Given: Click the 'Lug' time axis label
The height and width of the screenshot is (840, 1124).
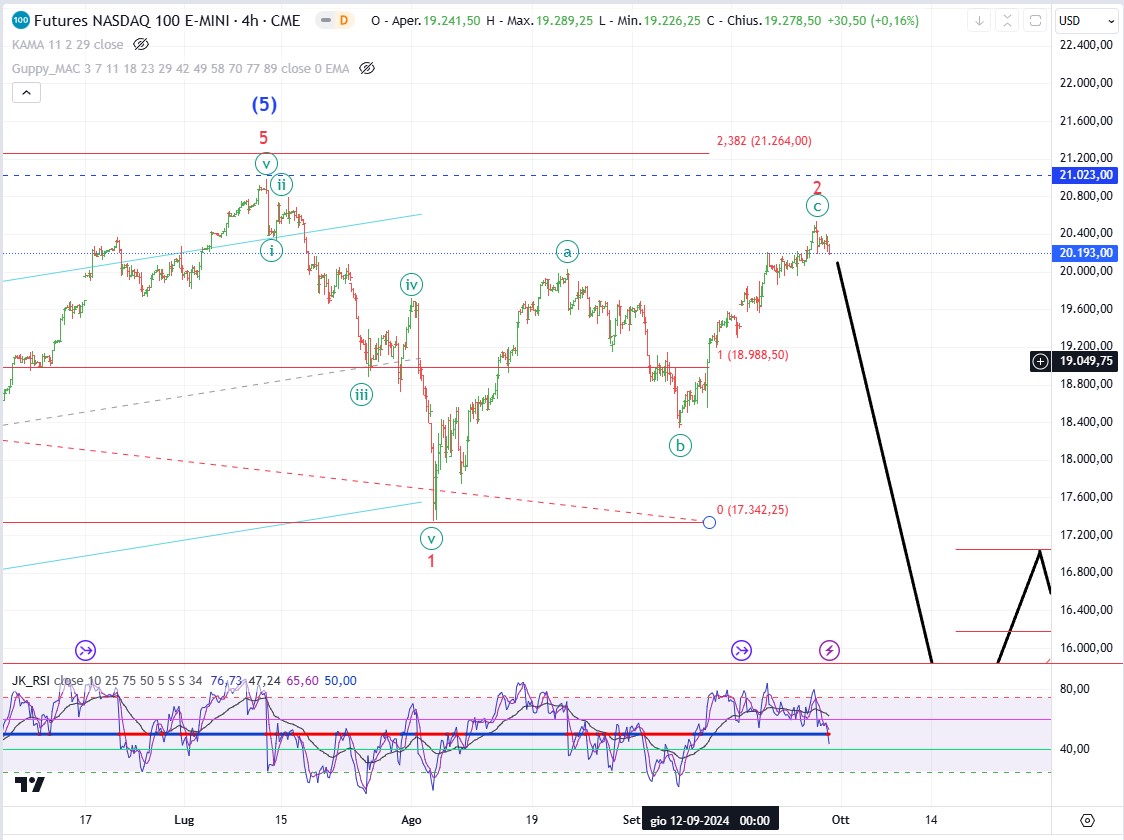Looking at the screenshot, I should [x=184, y=820].
